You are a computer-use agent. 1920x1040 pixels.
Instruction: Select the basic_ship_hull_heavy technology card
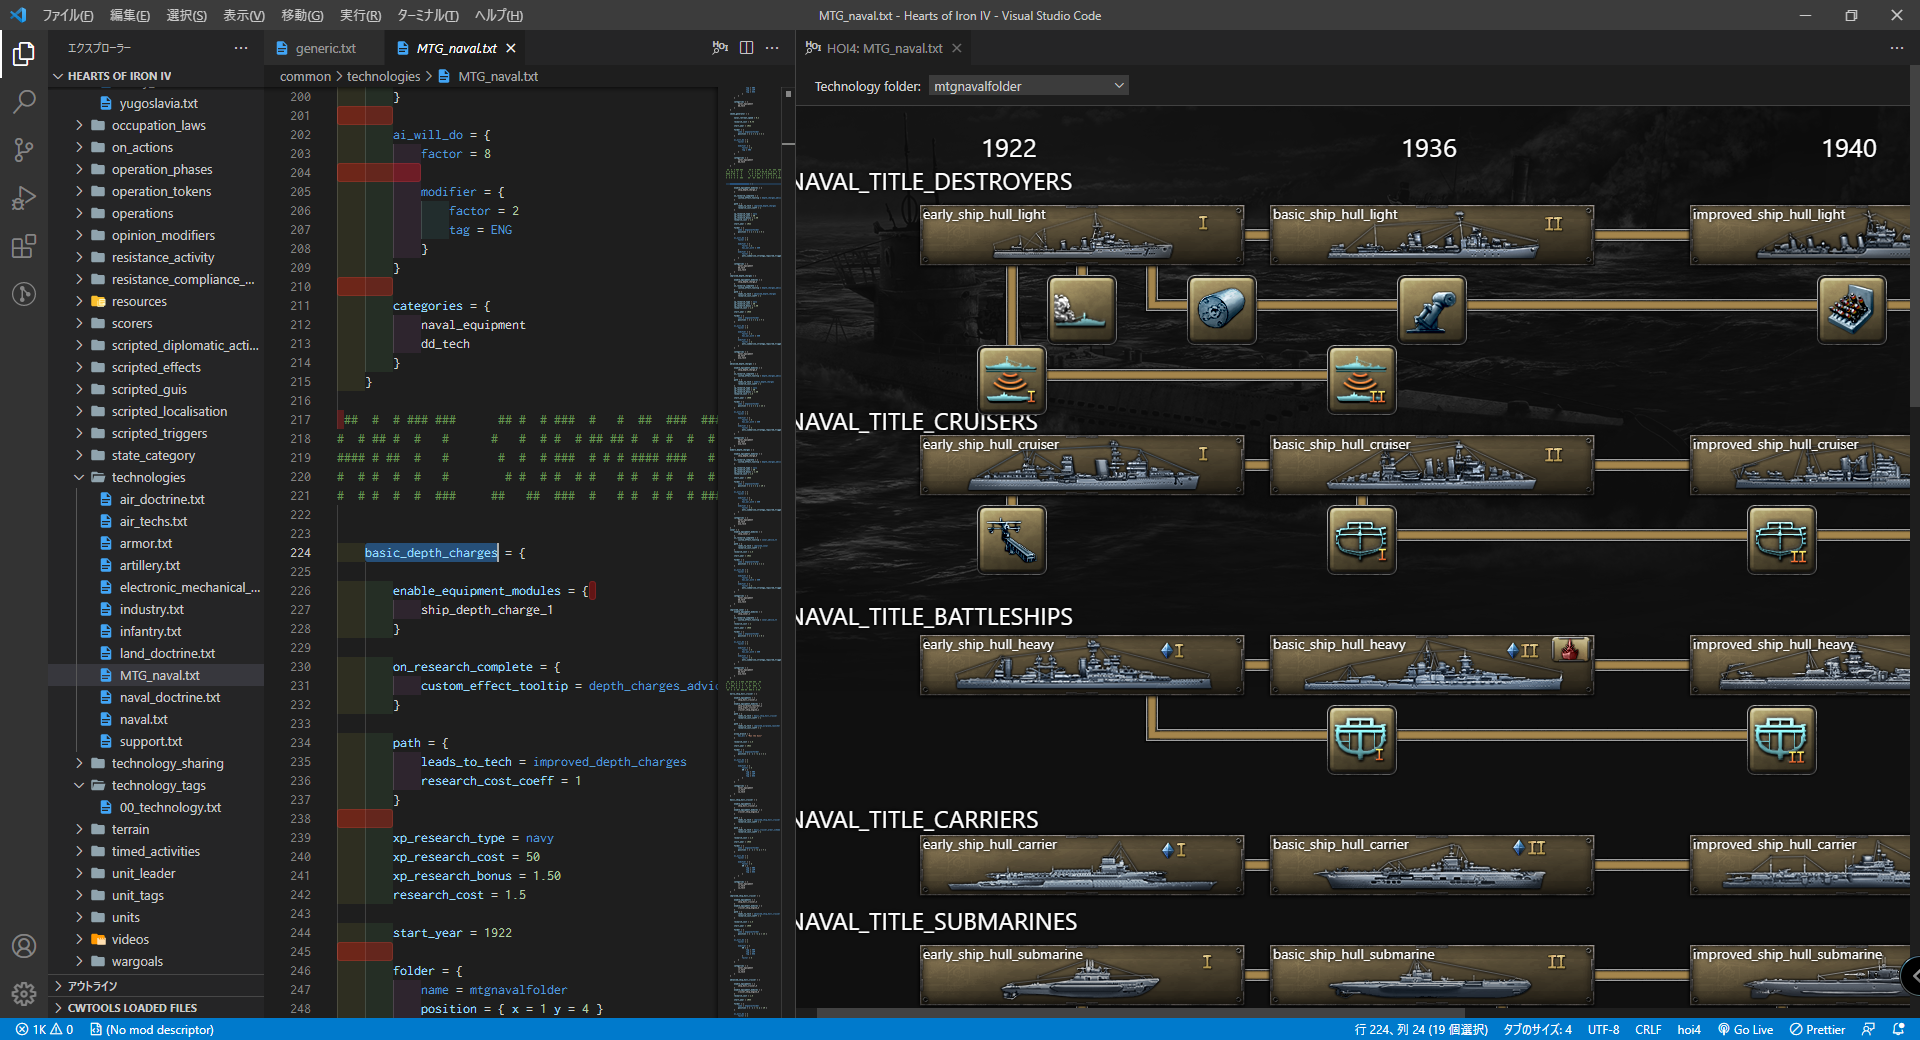1431,665
